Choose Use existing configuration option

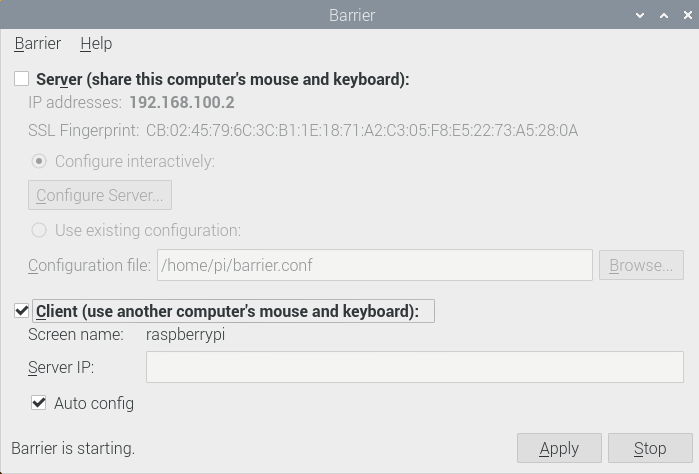point(39,230)
